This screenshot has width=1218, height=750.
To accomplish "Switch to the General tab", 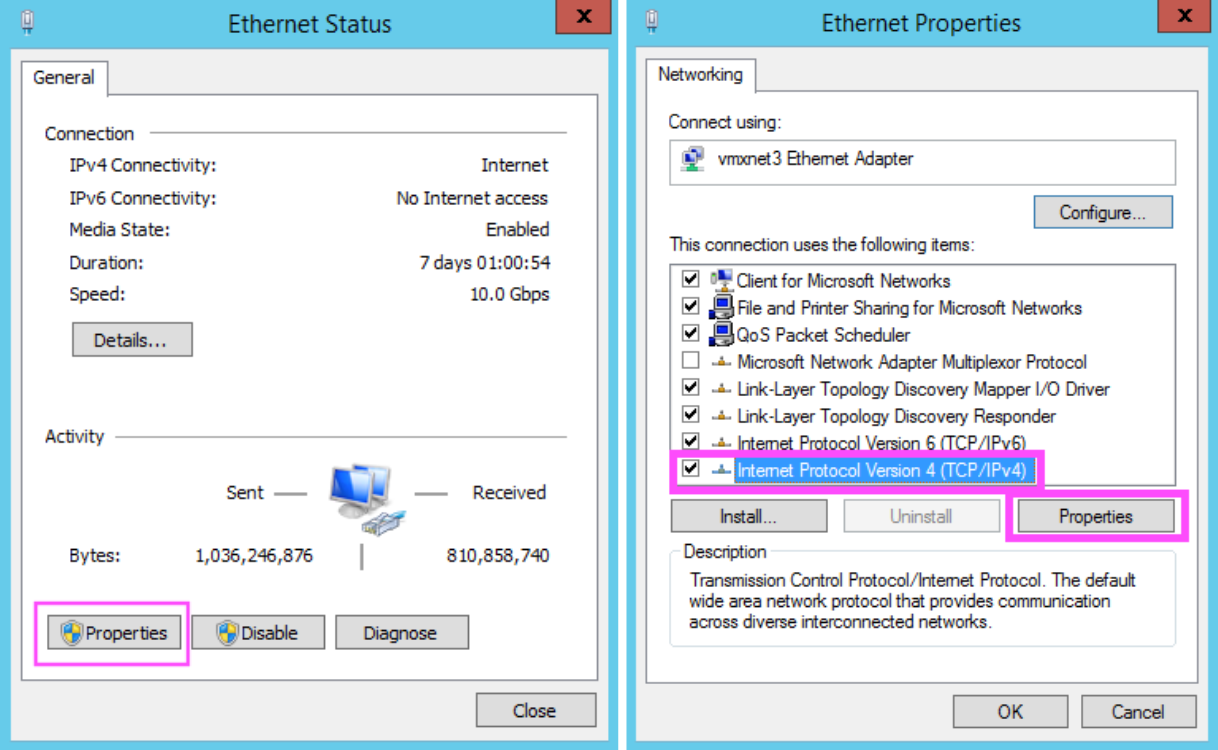I will 64,78.
